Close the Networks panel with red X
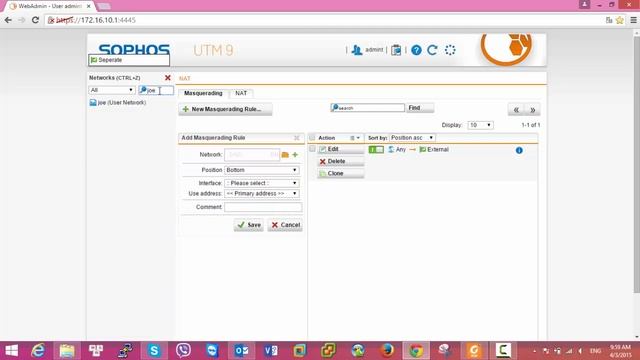The width and height of the screenshot is (640, 360). 167,78
